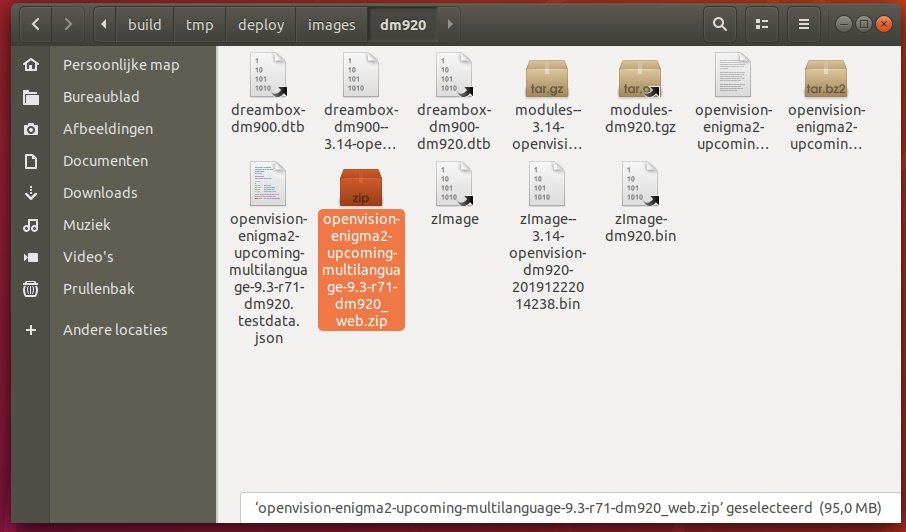This screenshot has width=906, height=532.
Task: Jump to the 'deploy' path segment
Action: tap(260, 24)
